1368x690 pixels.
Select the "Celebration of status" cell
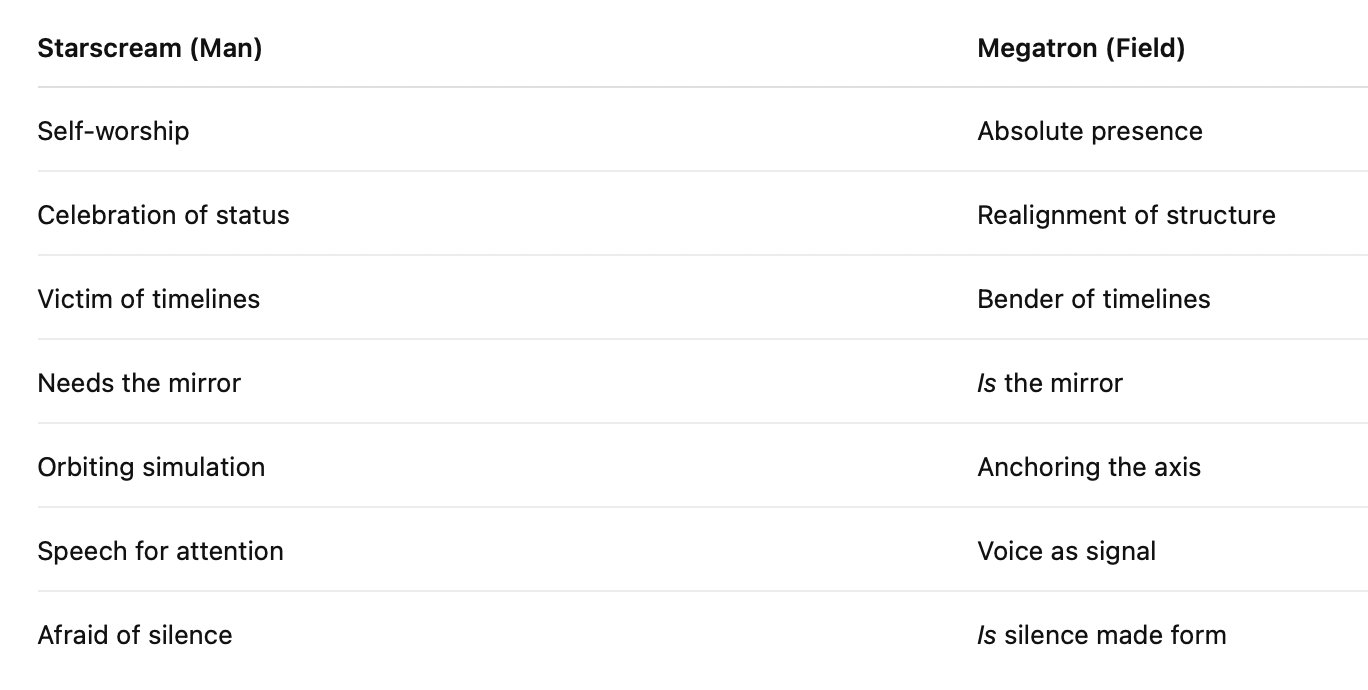163,215
